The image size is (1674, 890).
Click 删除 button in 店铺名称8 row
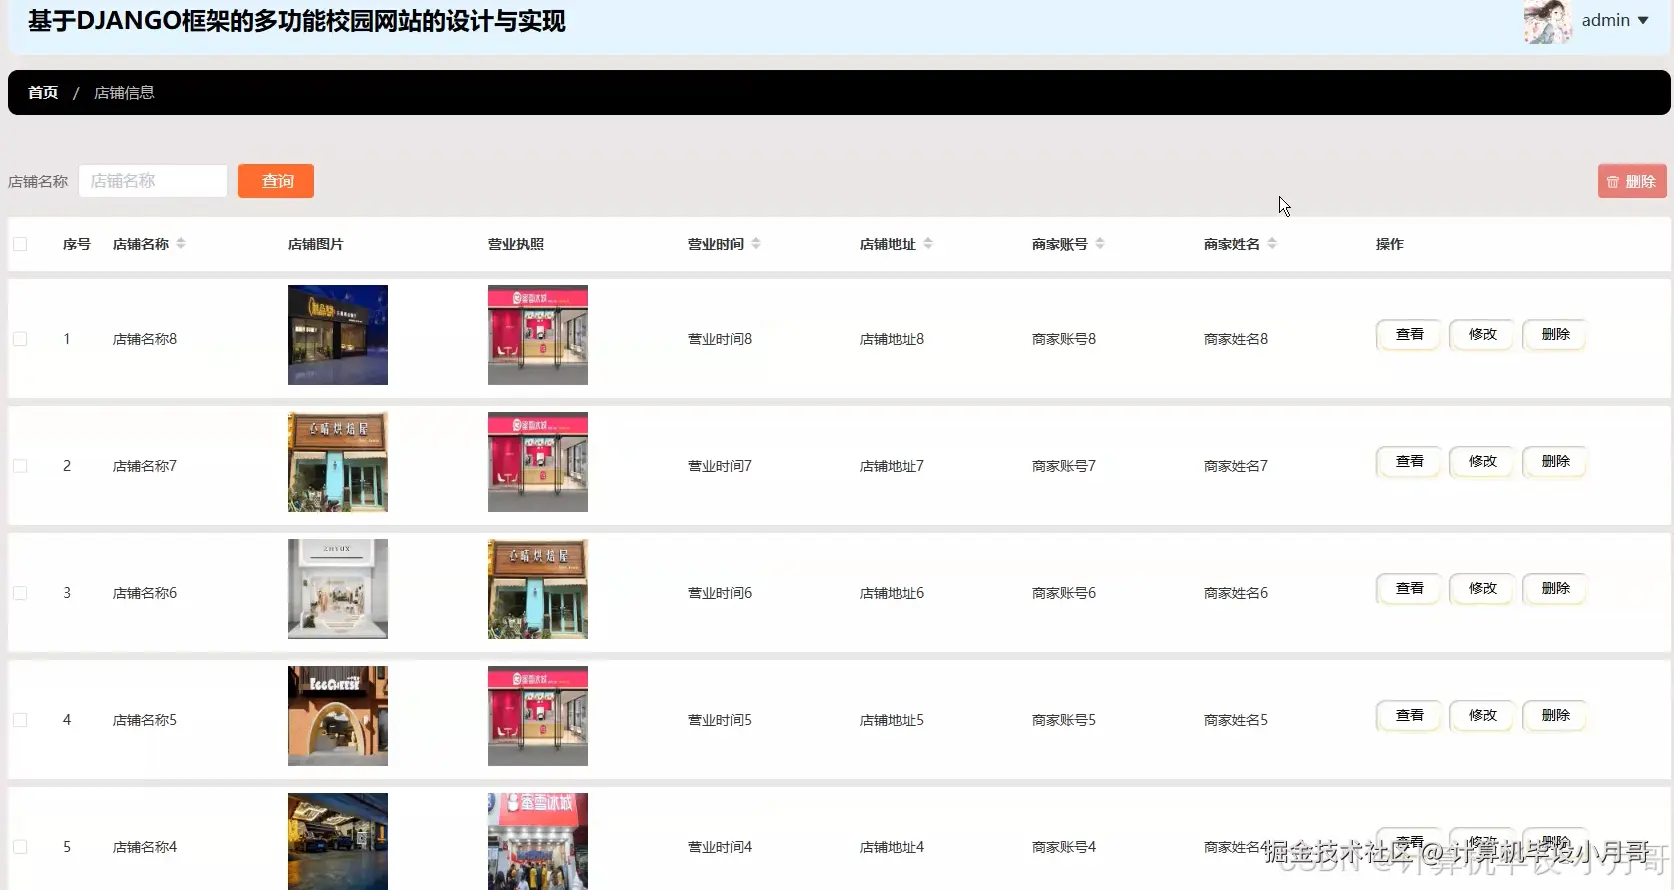(1555, 334)
